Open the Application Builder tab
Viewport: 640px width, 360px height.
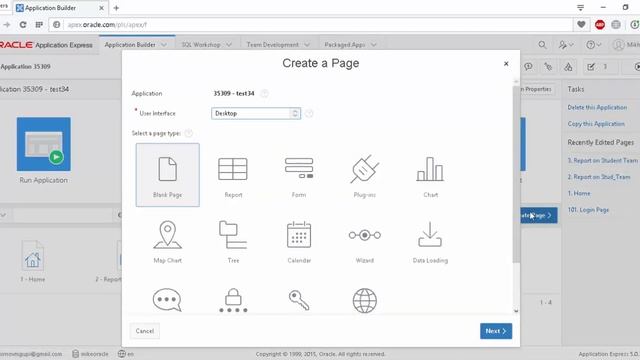click(130, 45)
